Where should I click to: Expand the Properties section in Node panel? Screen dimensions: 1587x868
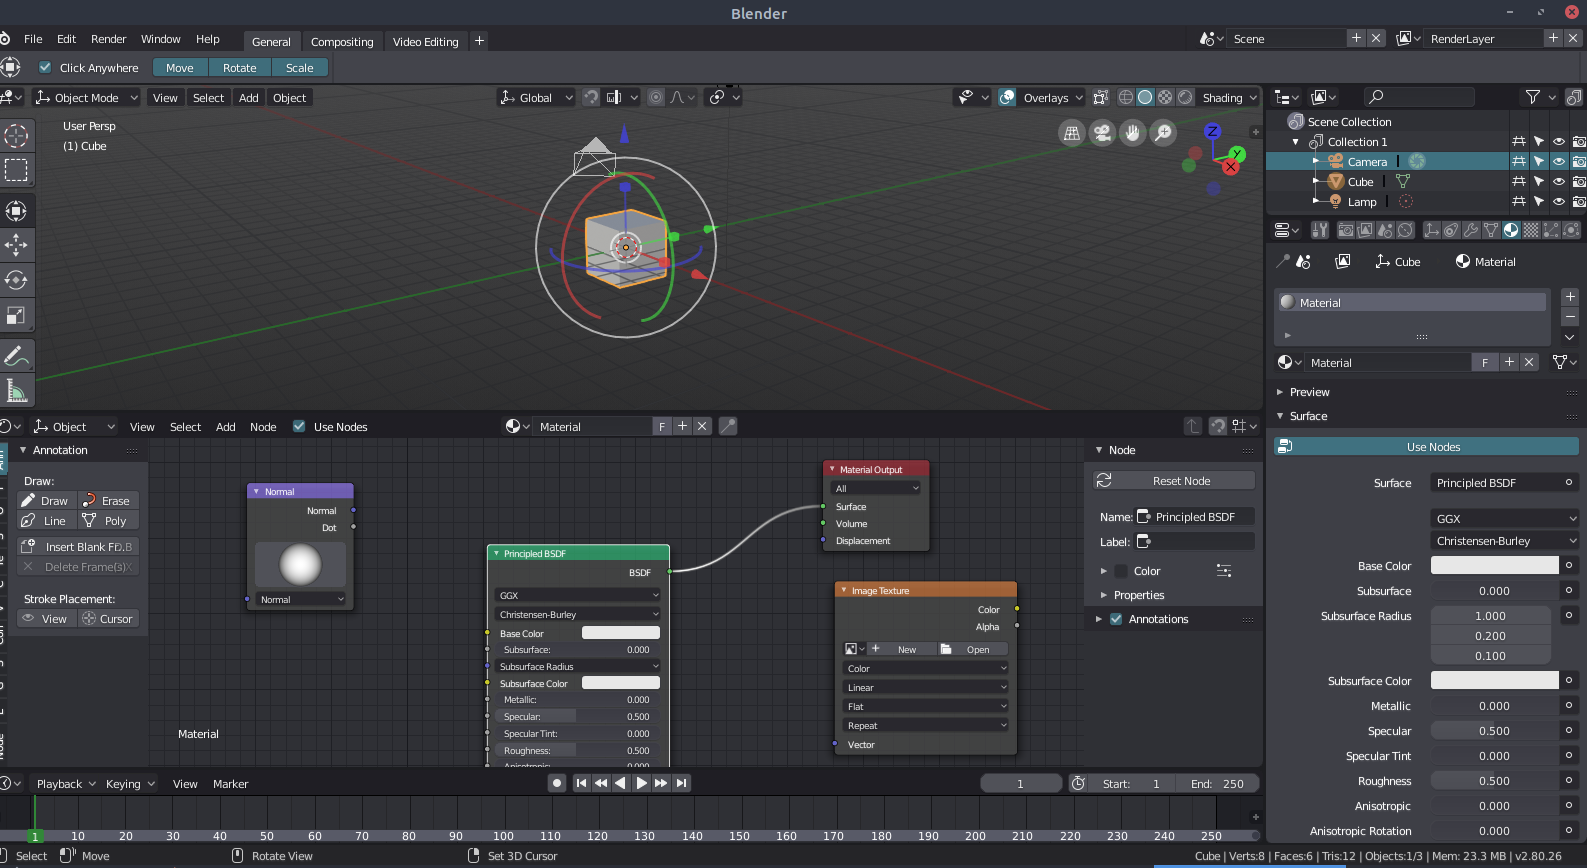coord(1139,595)
